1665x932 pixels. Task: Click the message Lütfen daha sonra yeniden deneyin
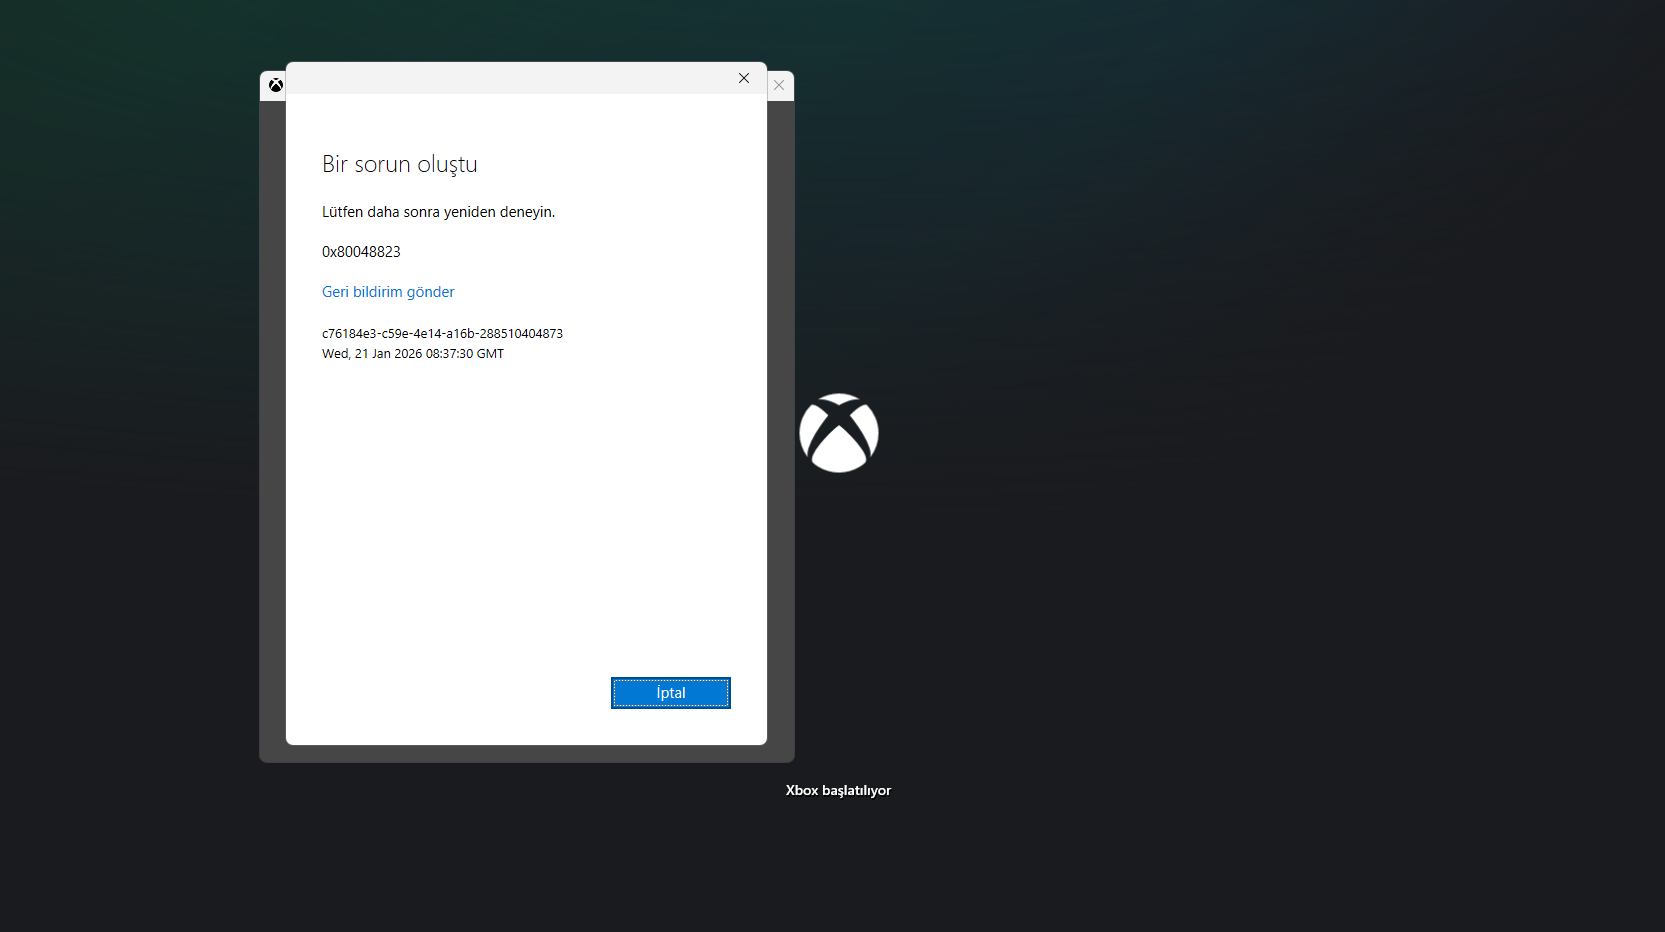[x=438, y=212]
